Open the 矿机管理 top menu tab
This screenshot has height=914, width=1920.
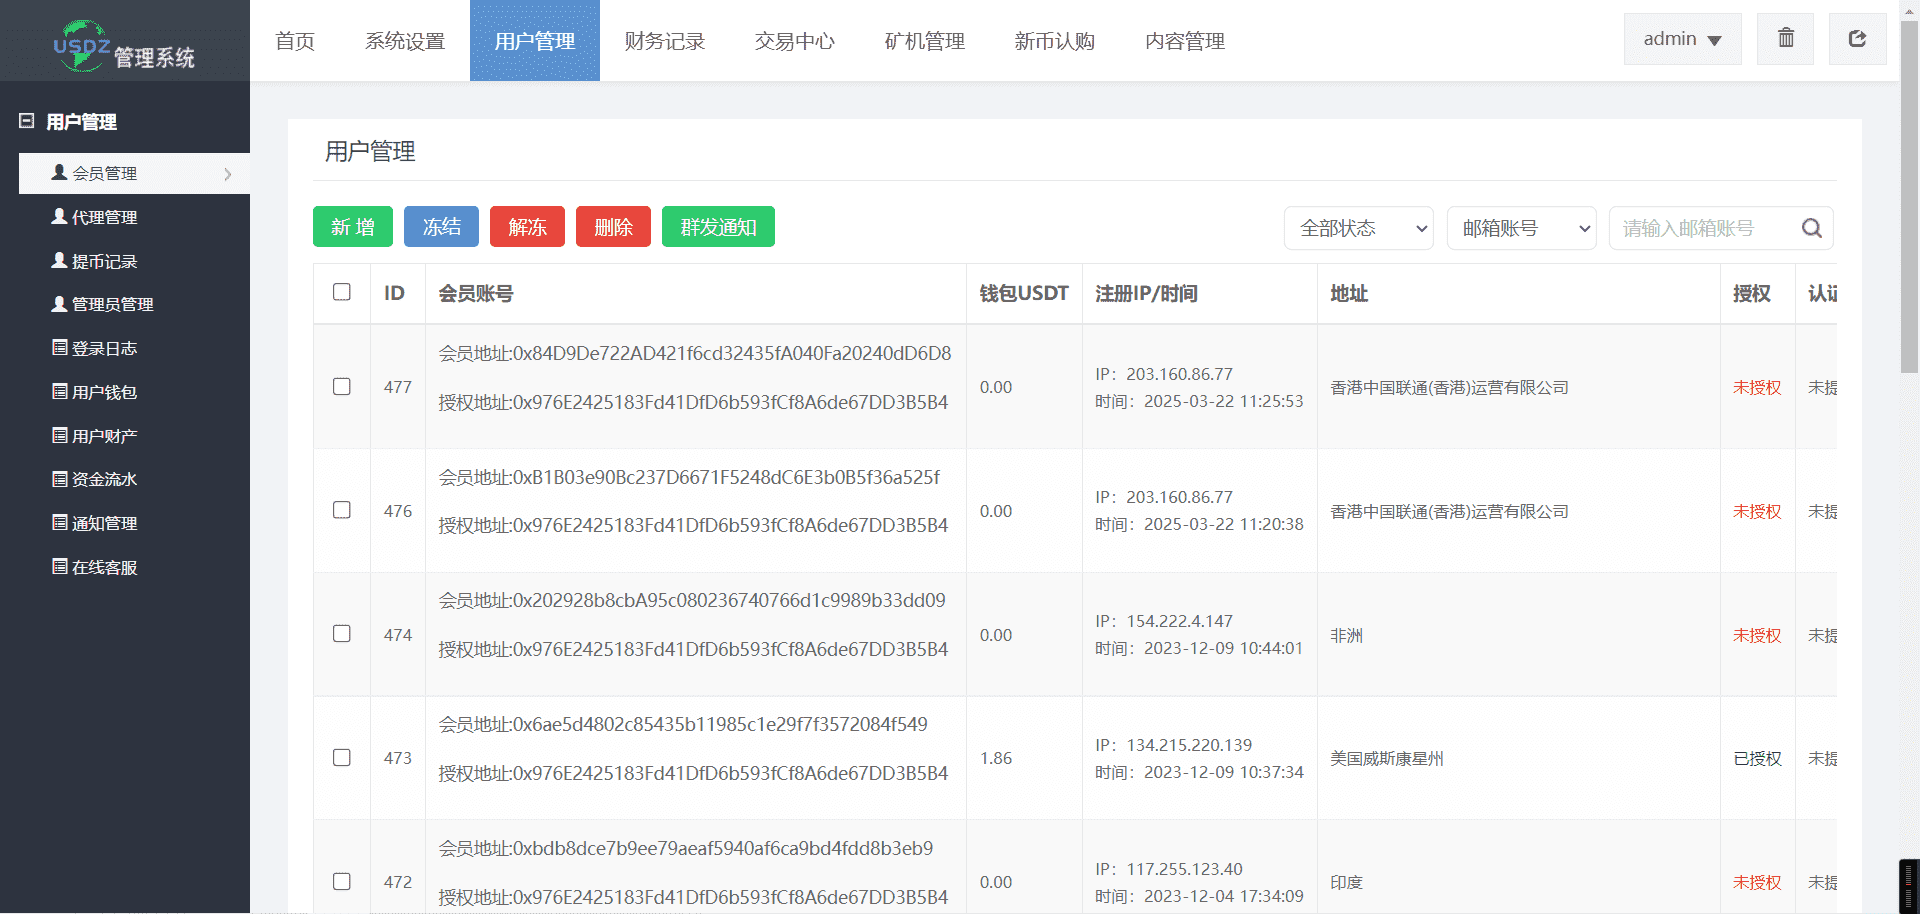point(924,41)
